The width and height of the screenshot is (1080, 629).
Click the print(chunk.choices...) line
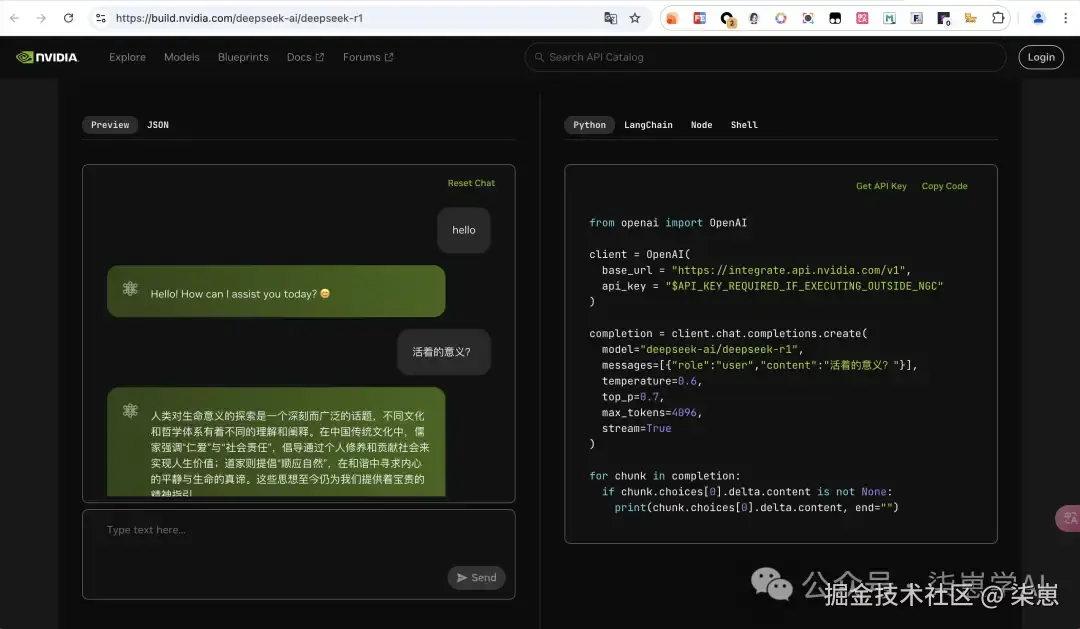[756, 508]
